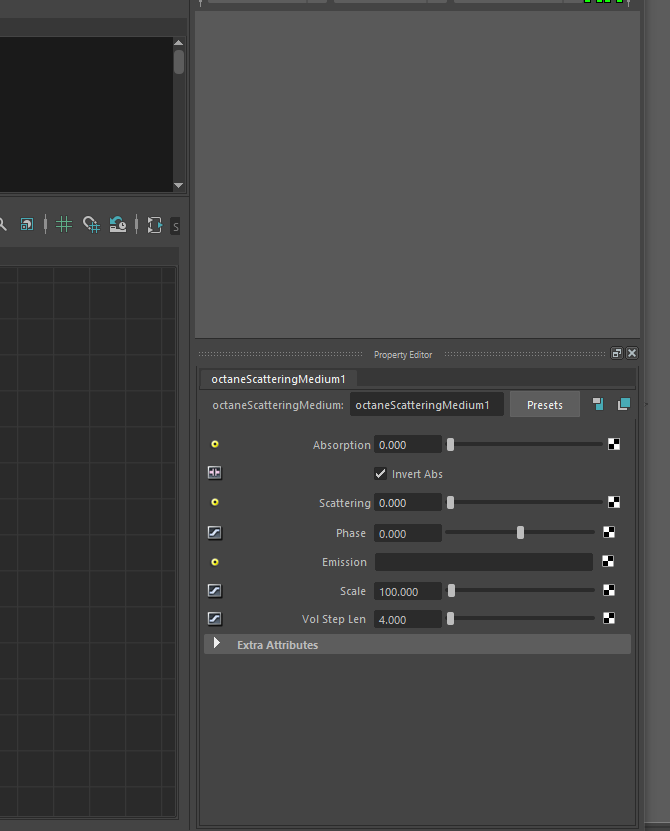This screenshot has width=670, height=831.
Task: Enable the magnet snap-to-grid icon
Action: click(x=91, y=225)
